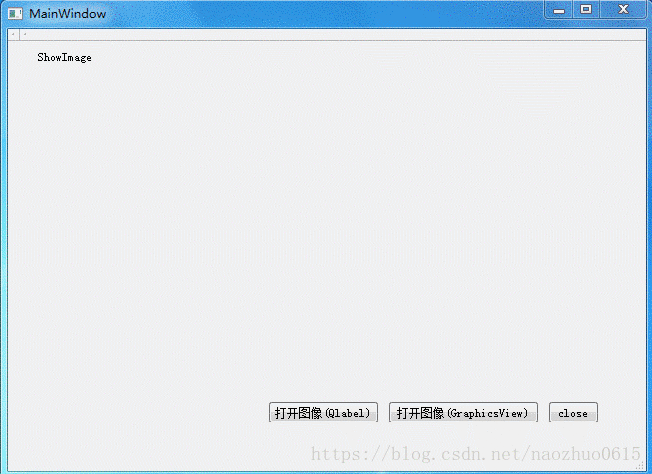Image resolution: width=652 pixels, height=474 pixels.
Task: Close the window with the X title button
Action: (x=623, y=10)
